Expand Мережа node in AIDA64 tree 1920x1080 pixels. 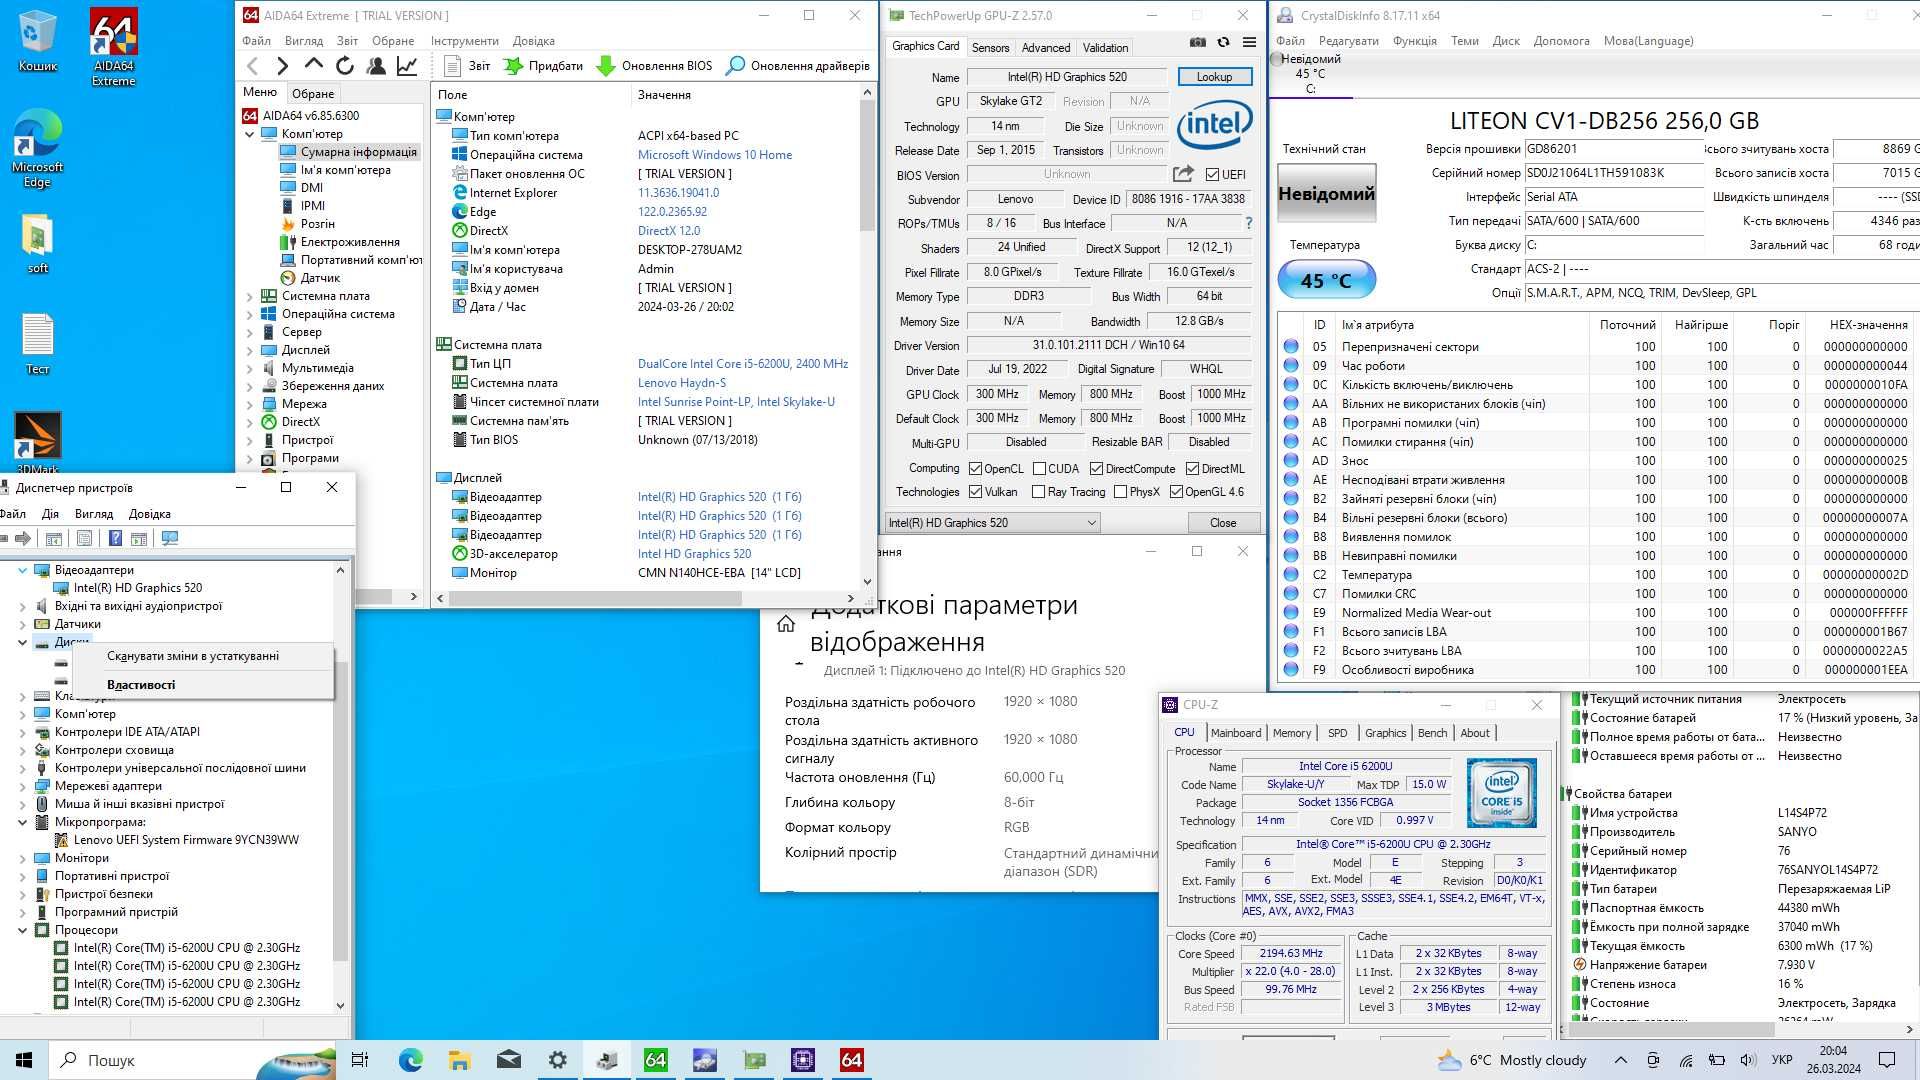click(x=250, y=404)
